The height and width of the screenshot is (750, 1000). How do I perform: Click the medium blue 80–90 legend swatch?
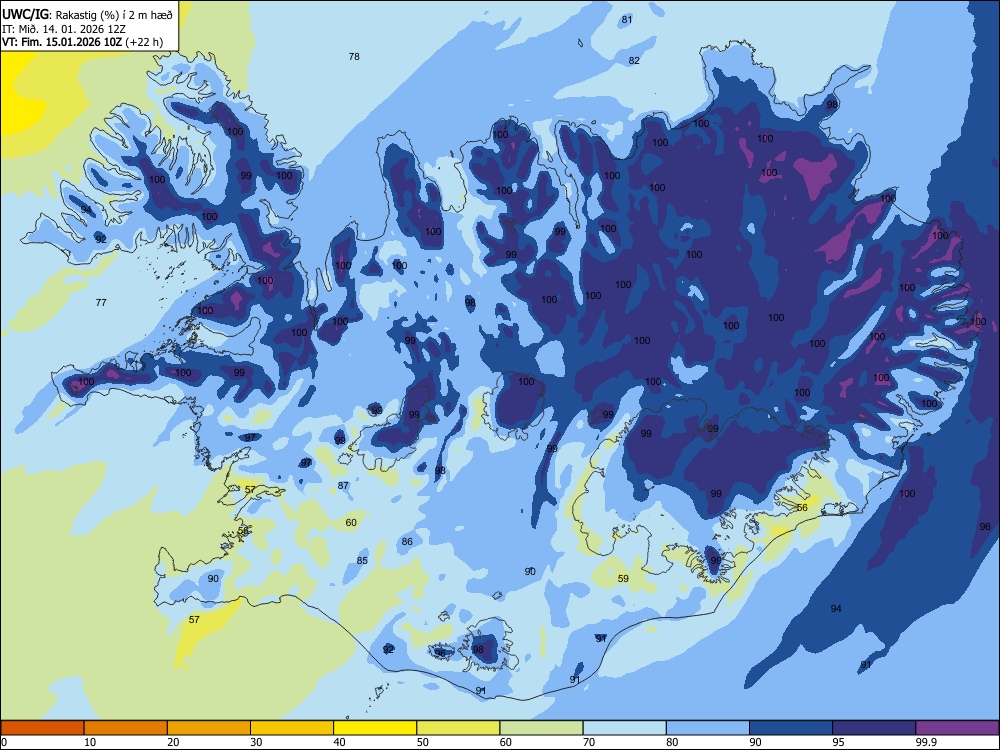[x=708, y=728]
